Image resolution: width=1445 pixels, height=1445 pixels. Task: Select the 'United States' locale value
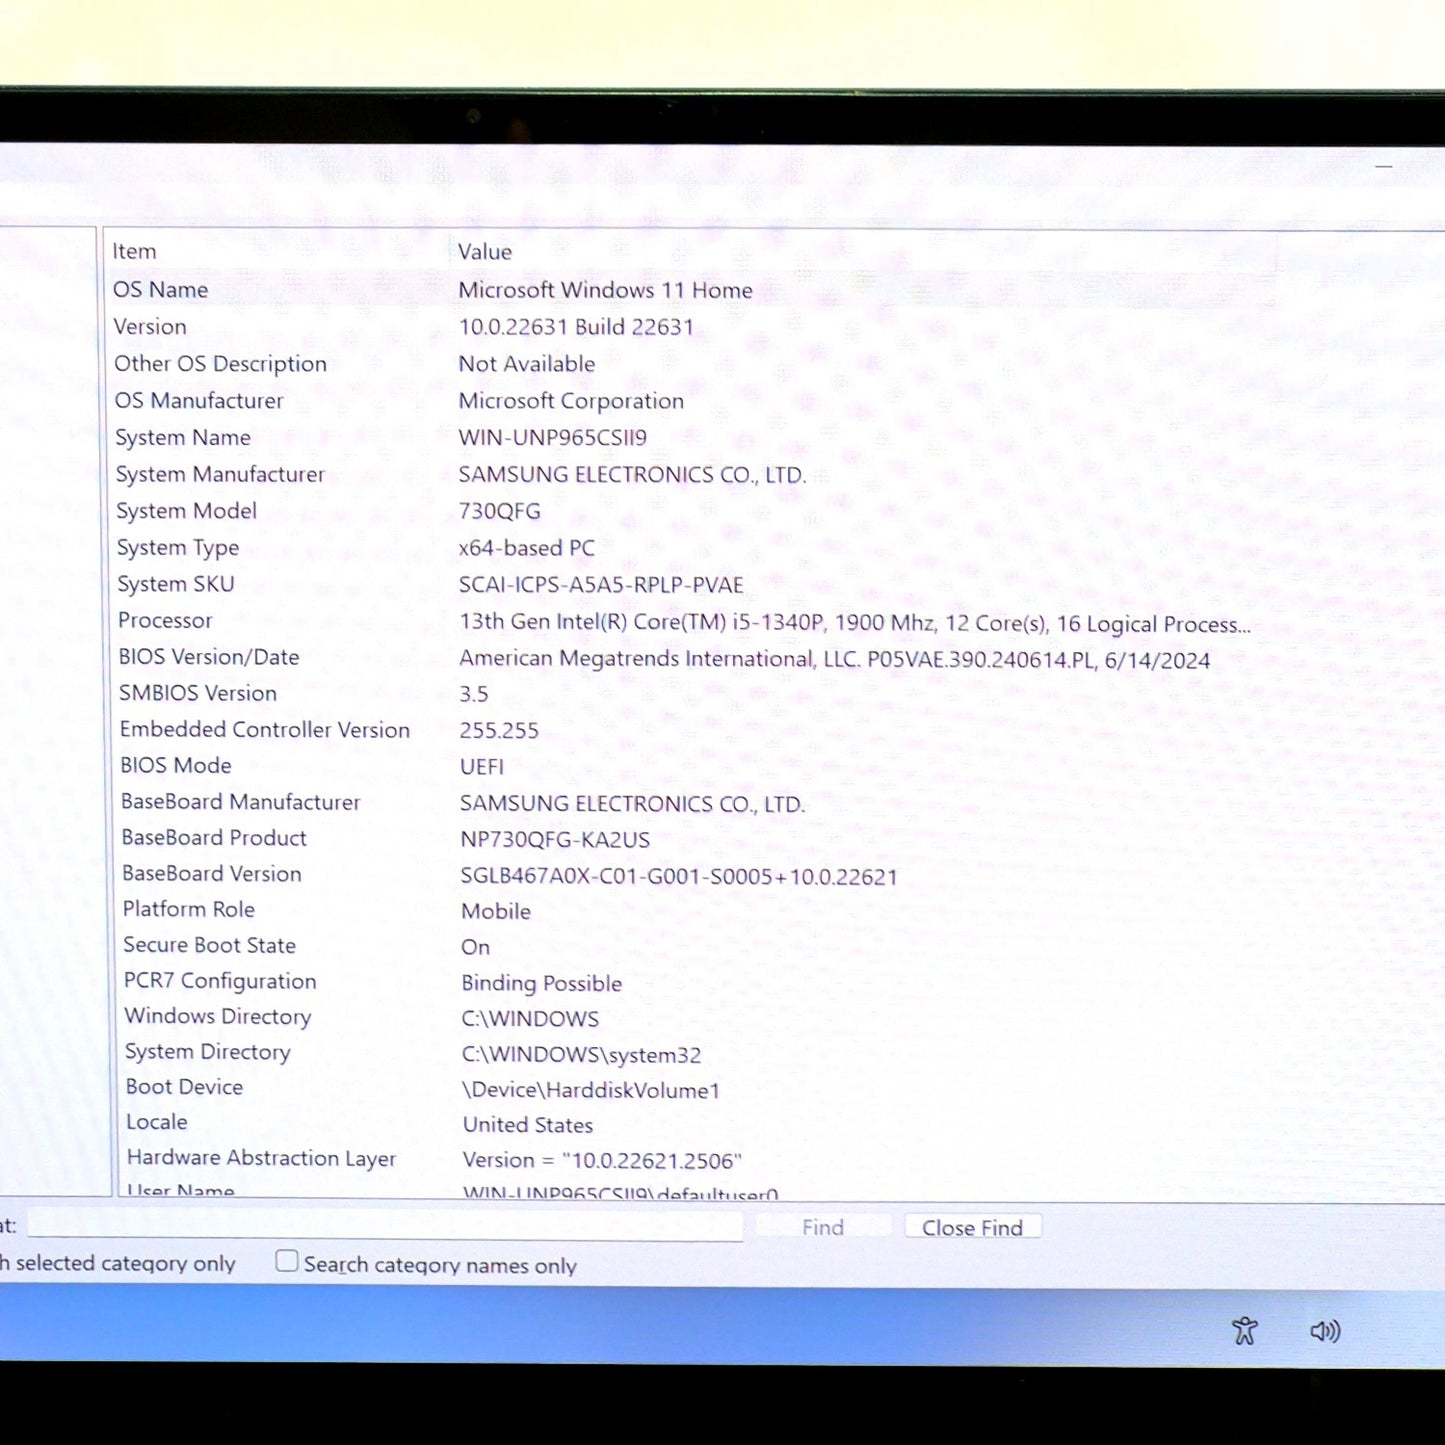pyautogui.click(x=528, y=1125)
